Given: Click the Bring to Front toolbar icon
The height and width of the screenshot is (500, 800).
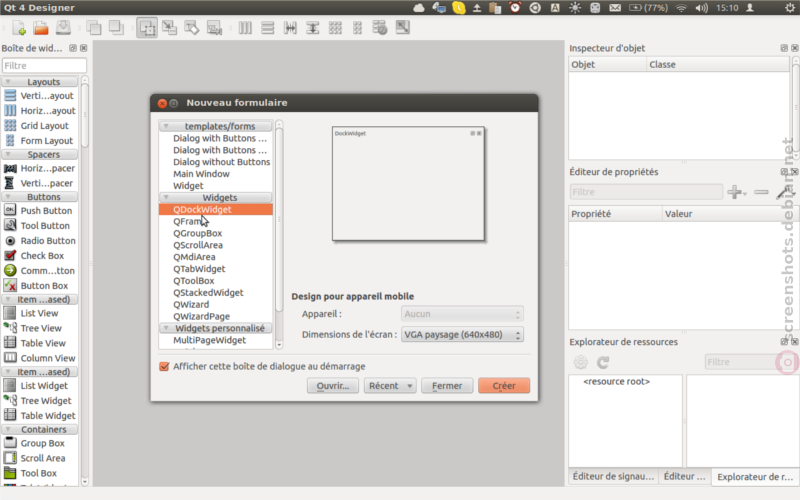Looking at the screenshot, I should 116,28.
